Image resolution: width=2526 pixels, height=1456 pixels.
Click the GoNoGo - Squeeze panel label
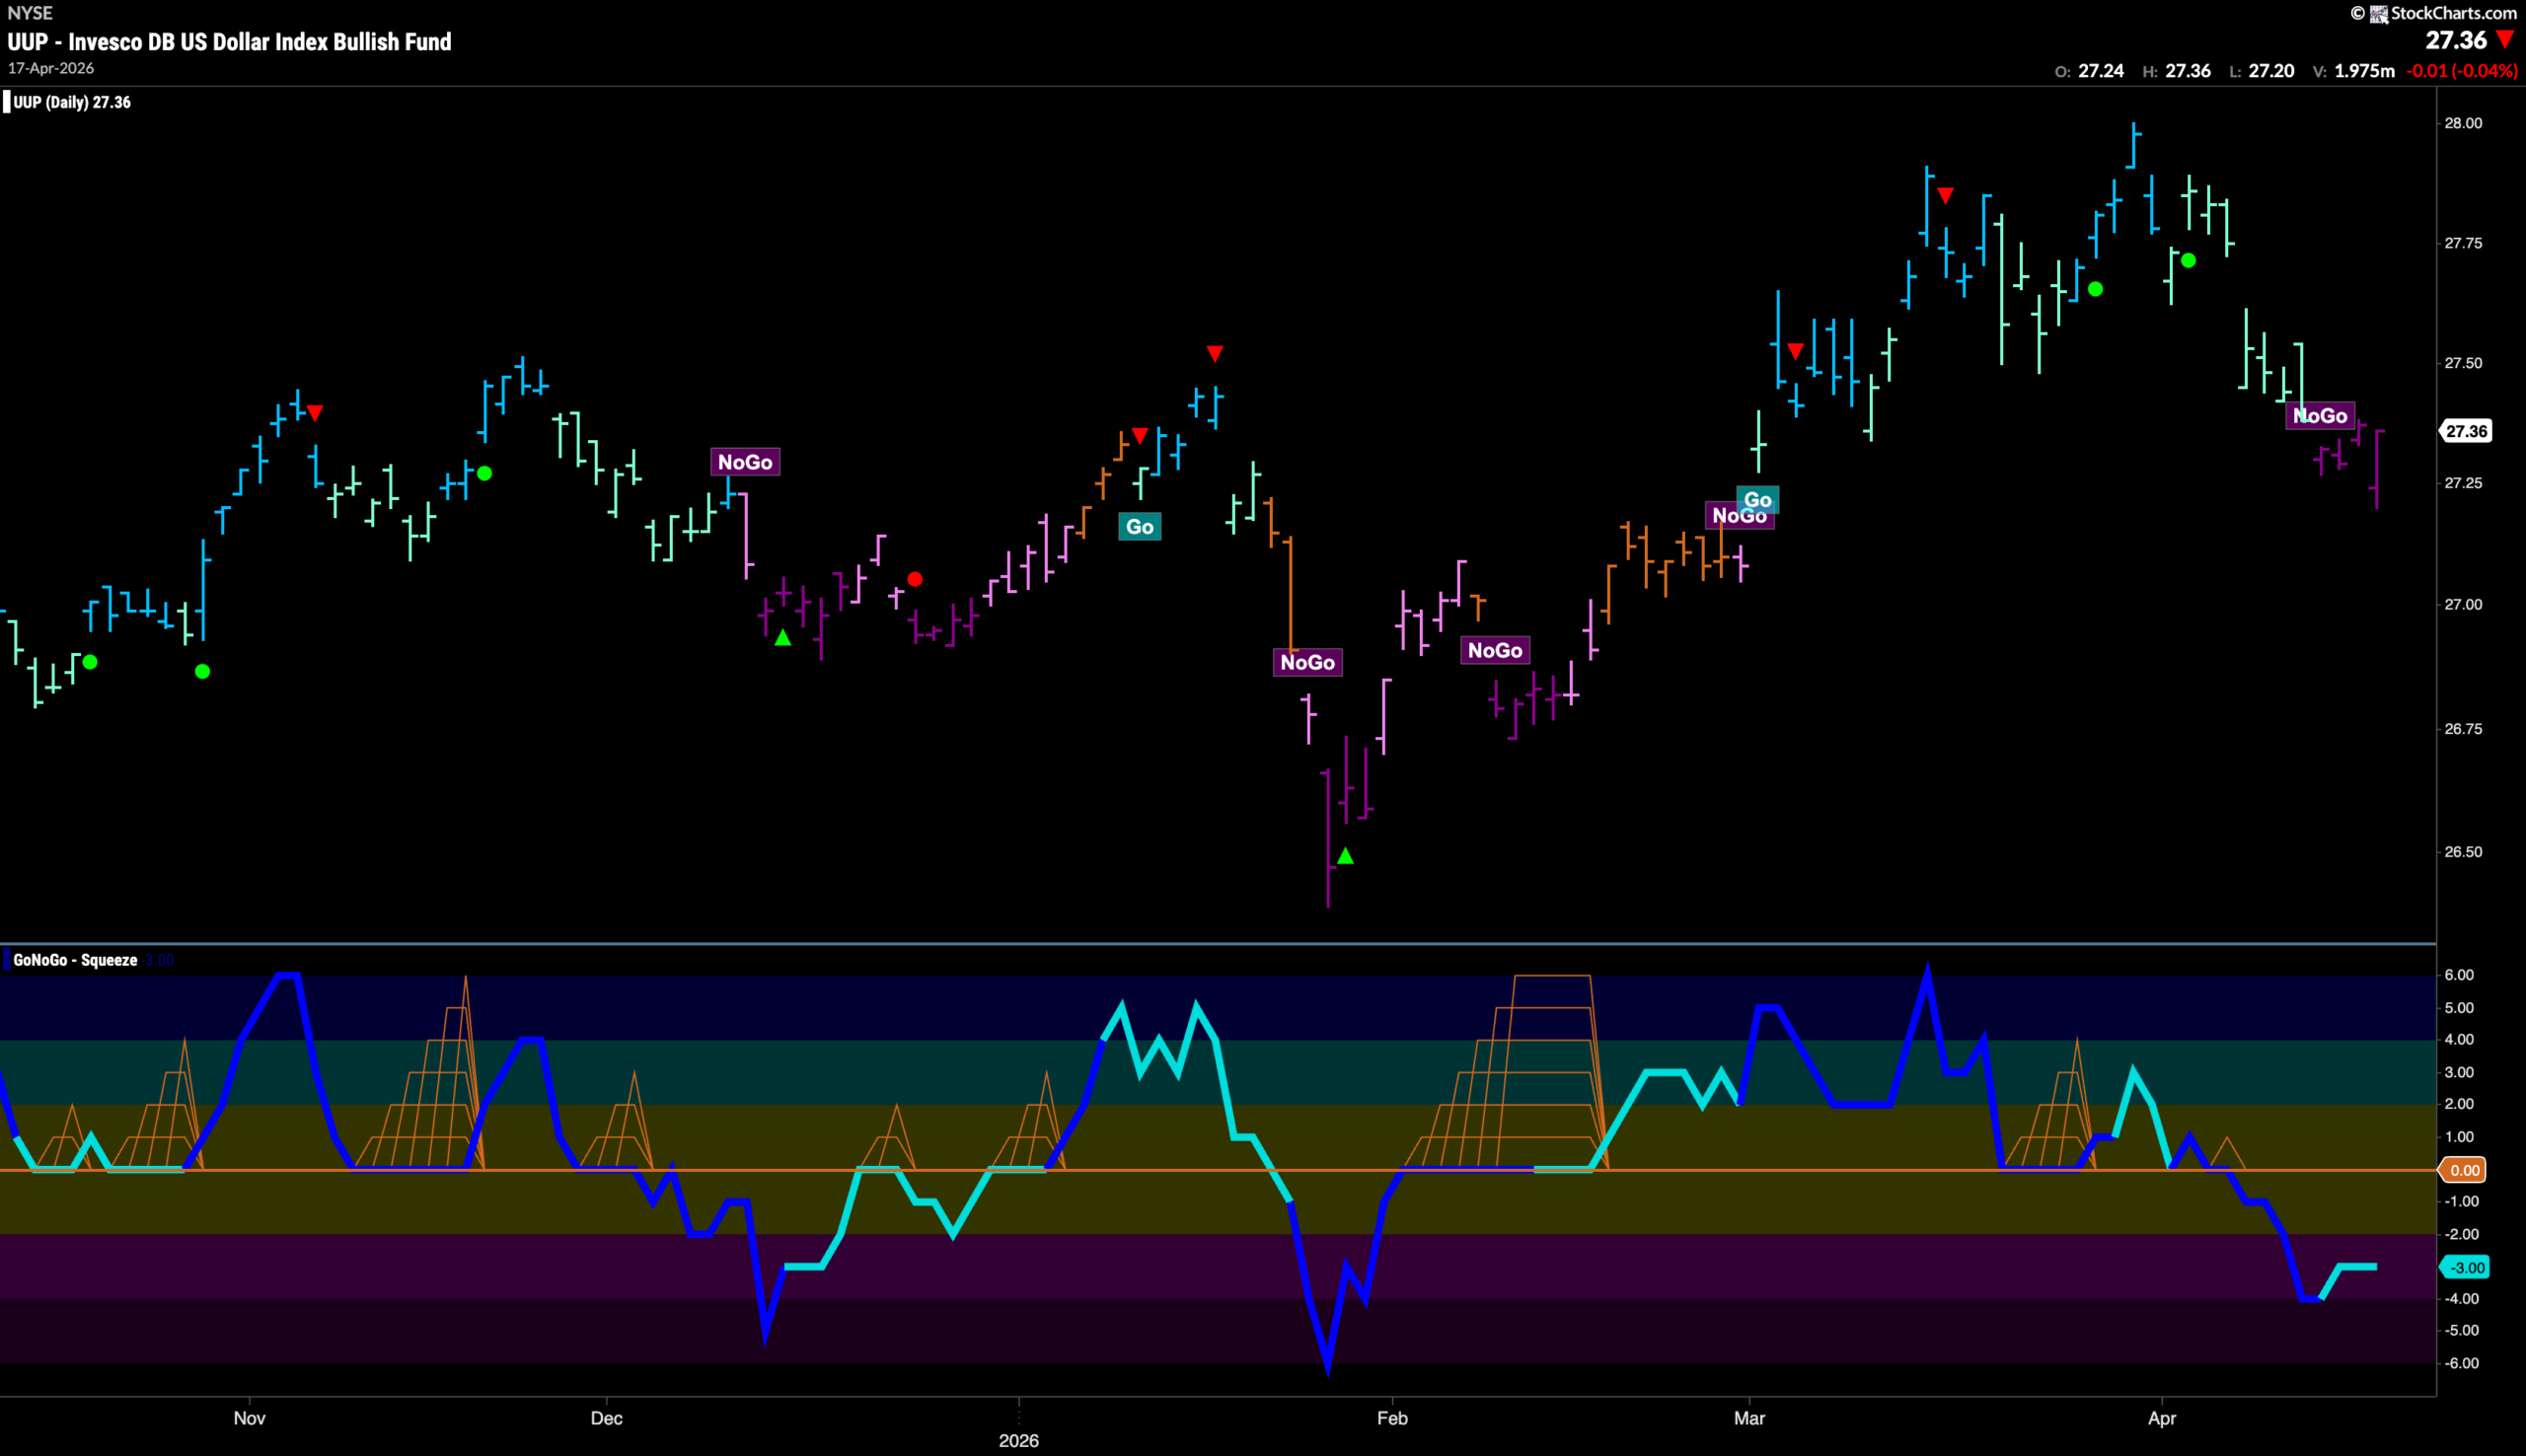[x=75, y=960]
